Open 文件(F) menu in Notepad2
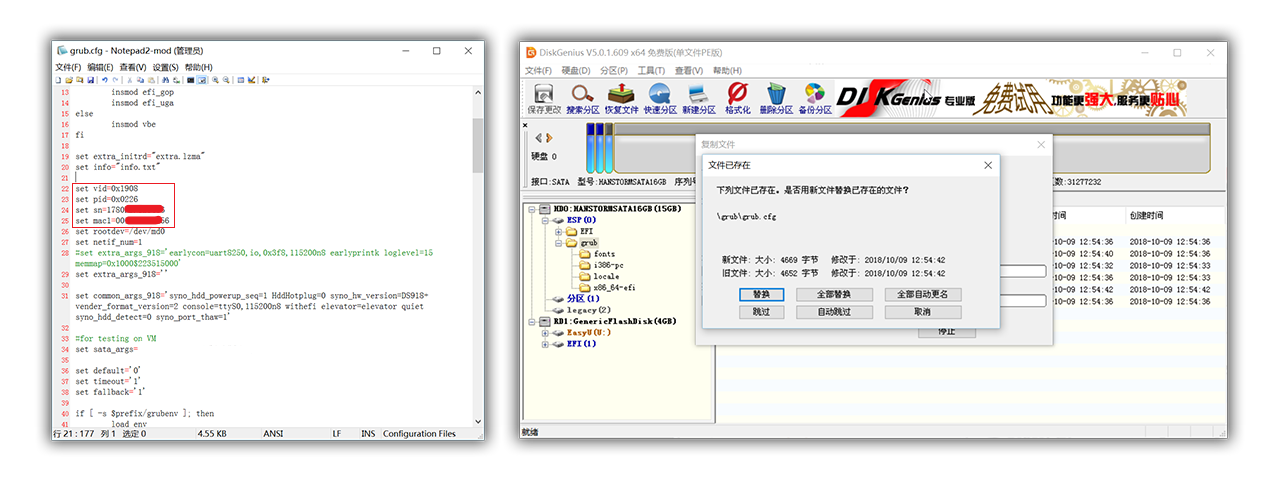 click(68, 67)
